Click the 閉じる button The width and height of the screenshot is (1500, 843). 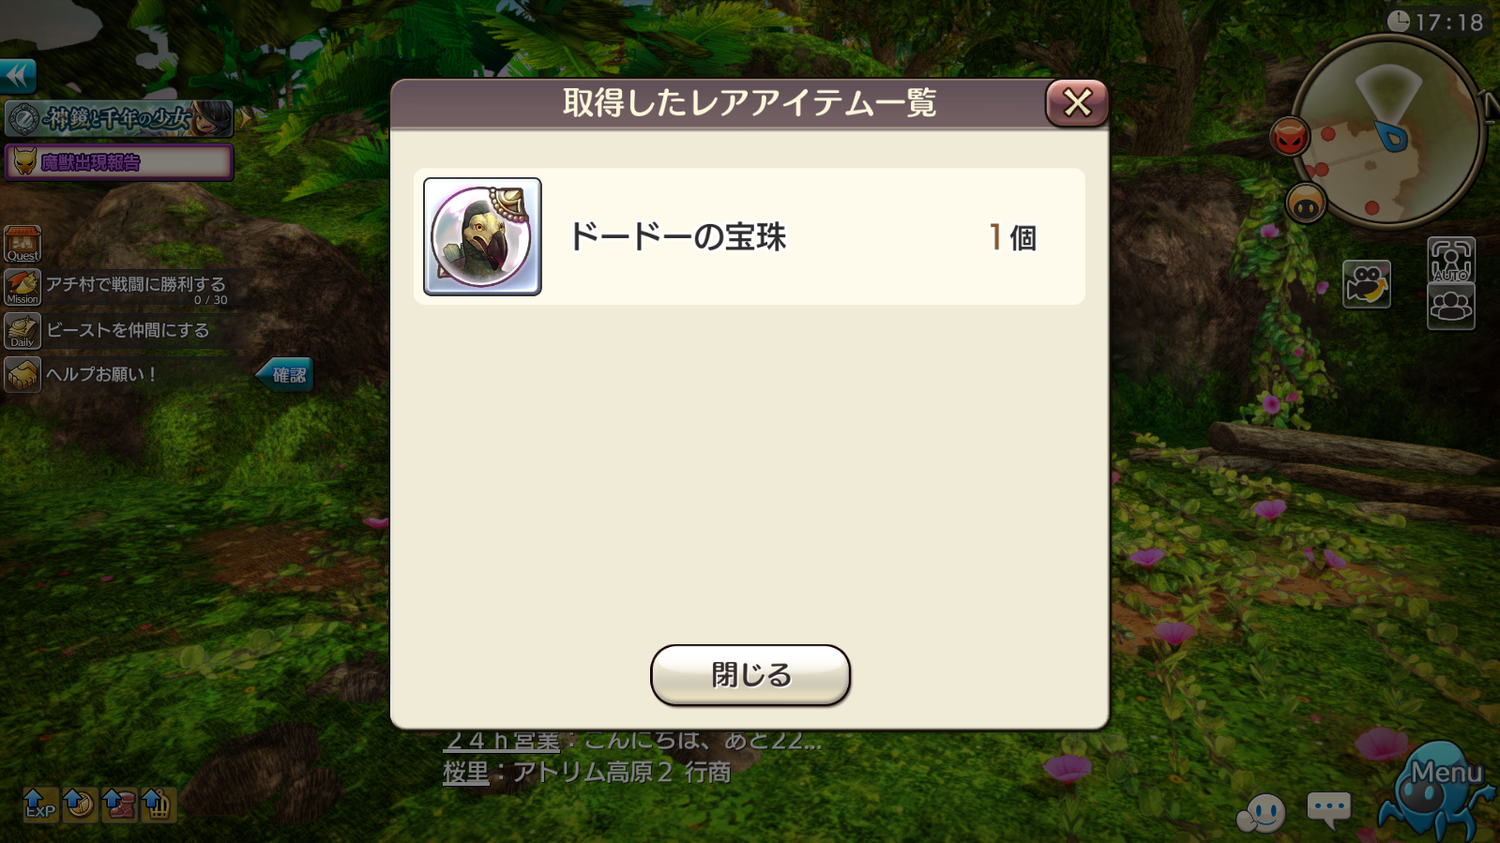[750, 675]
